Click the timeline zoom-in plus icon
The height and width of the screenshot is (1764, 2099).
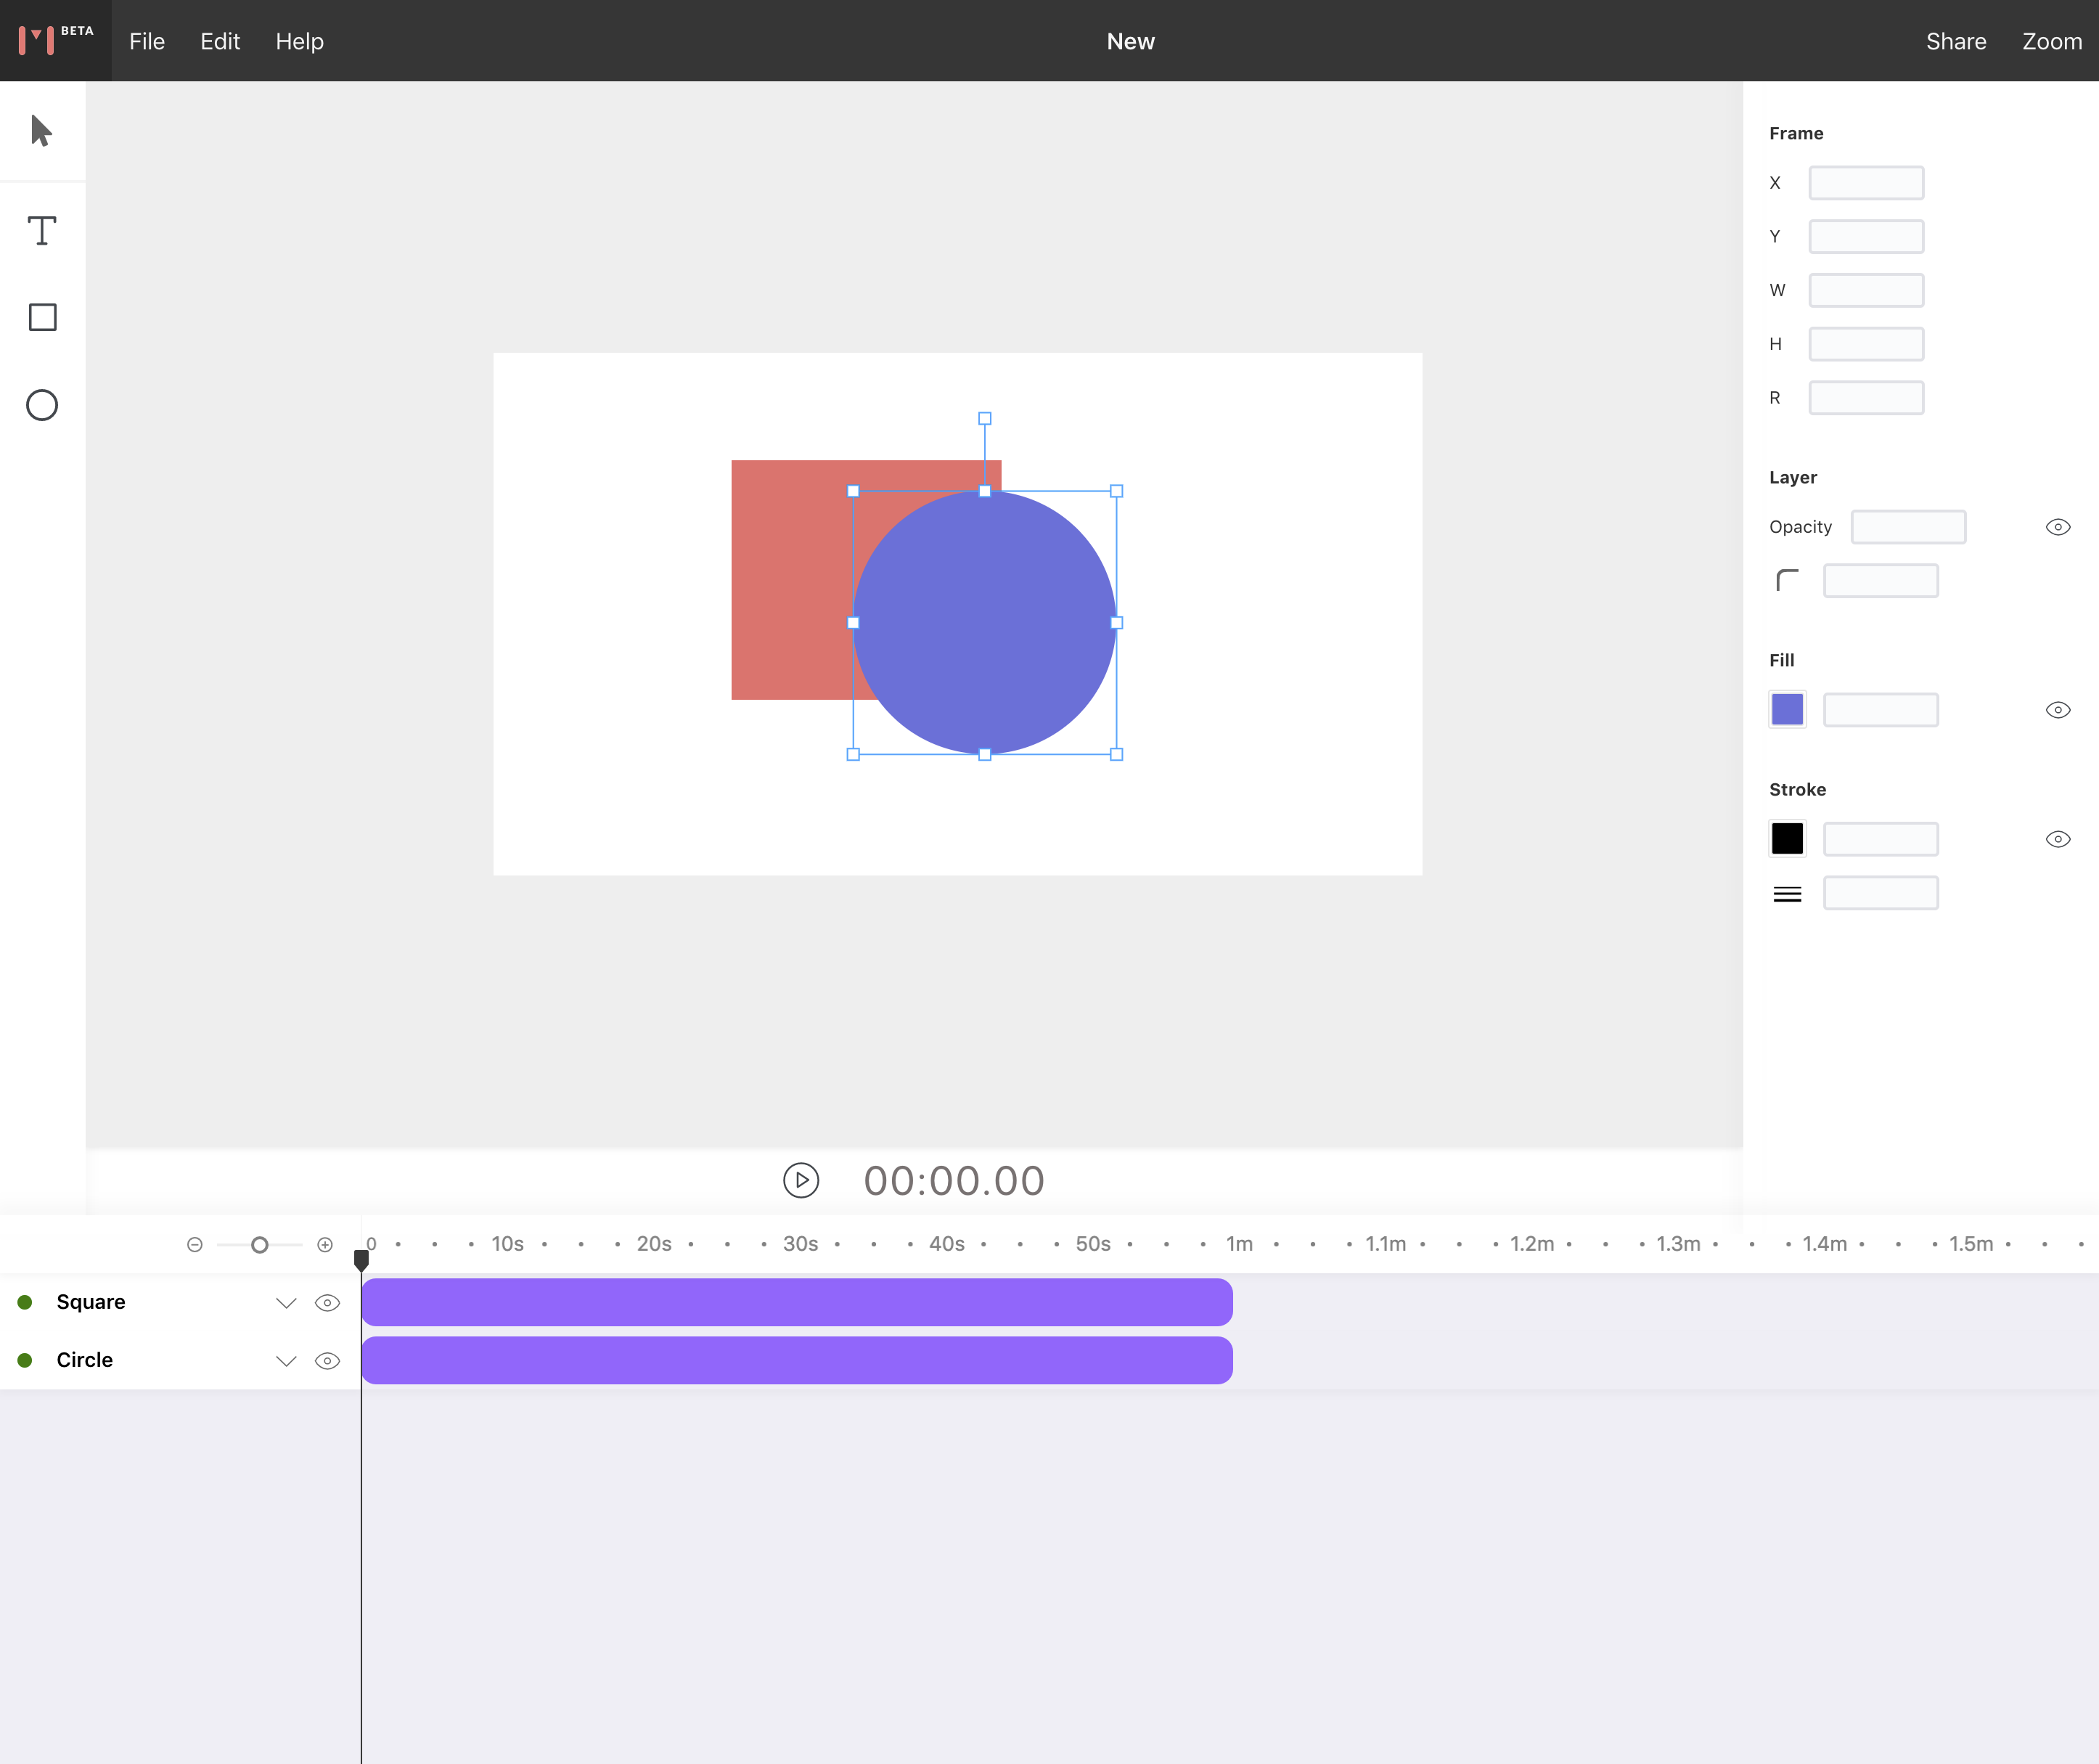pyautogui.click(x=325, y=1244)
